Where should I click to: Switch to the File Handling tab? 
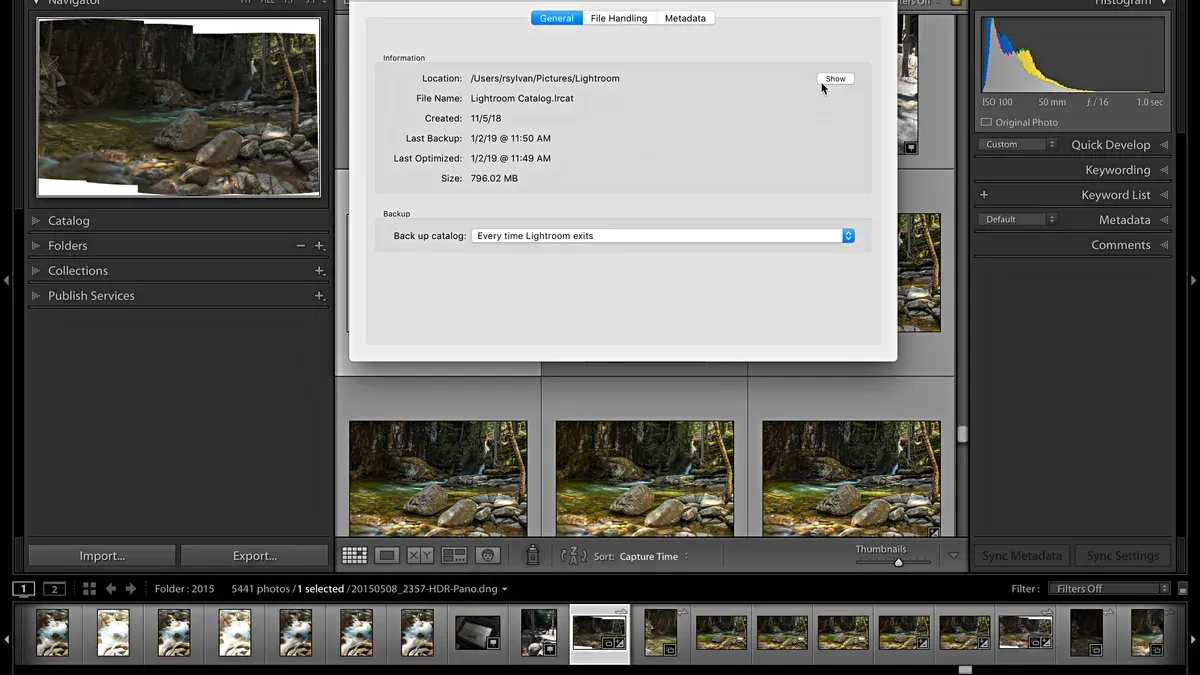coord(619,18)
